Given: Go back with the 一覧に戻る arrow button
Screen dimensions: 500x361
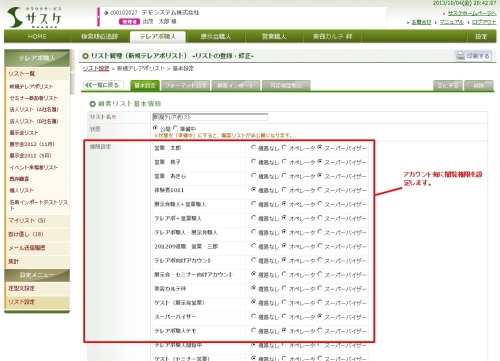Looking at the screenshot, I should pyautogui.click(x=103, y=85).
